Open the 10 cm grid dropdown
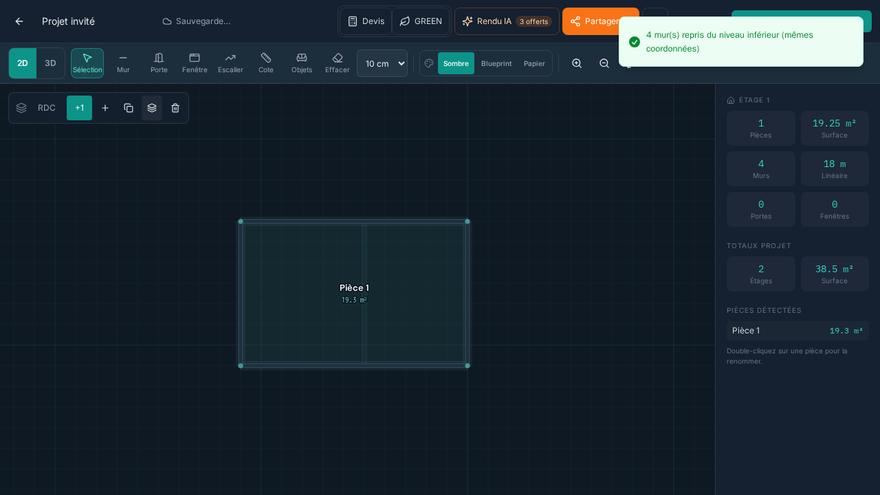Screen dimensions: 880x495 (382, 63)
